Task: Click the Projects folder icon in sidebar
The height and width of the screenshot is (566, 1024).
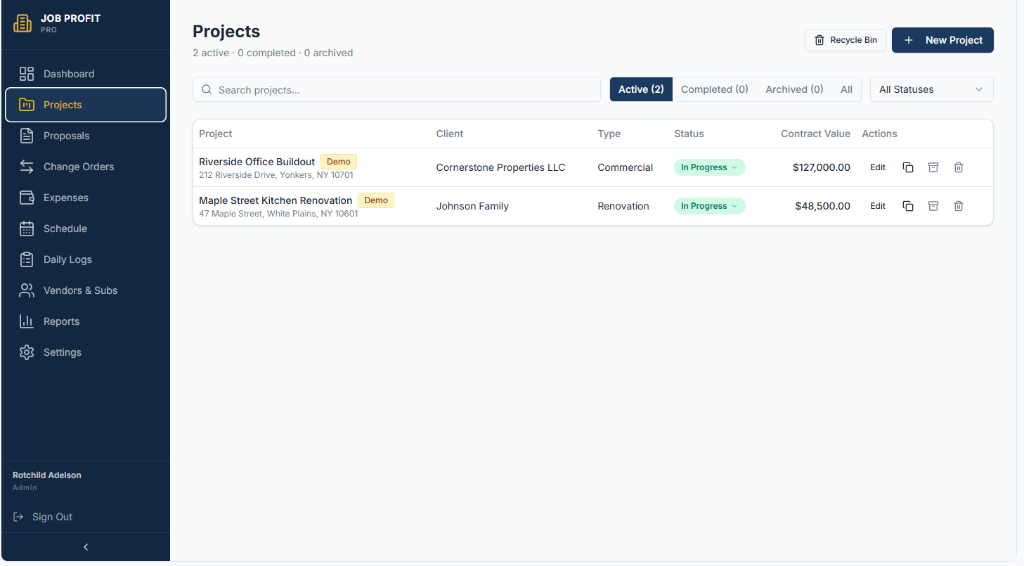Action: point(26,104)
